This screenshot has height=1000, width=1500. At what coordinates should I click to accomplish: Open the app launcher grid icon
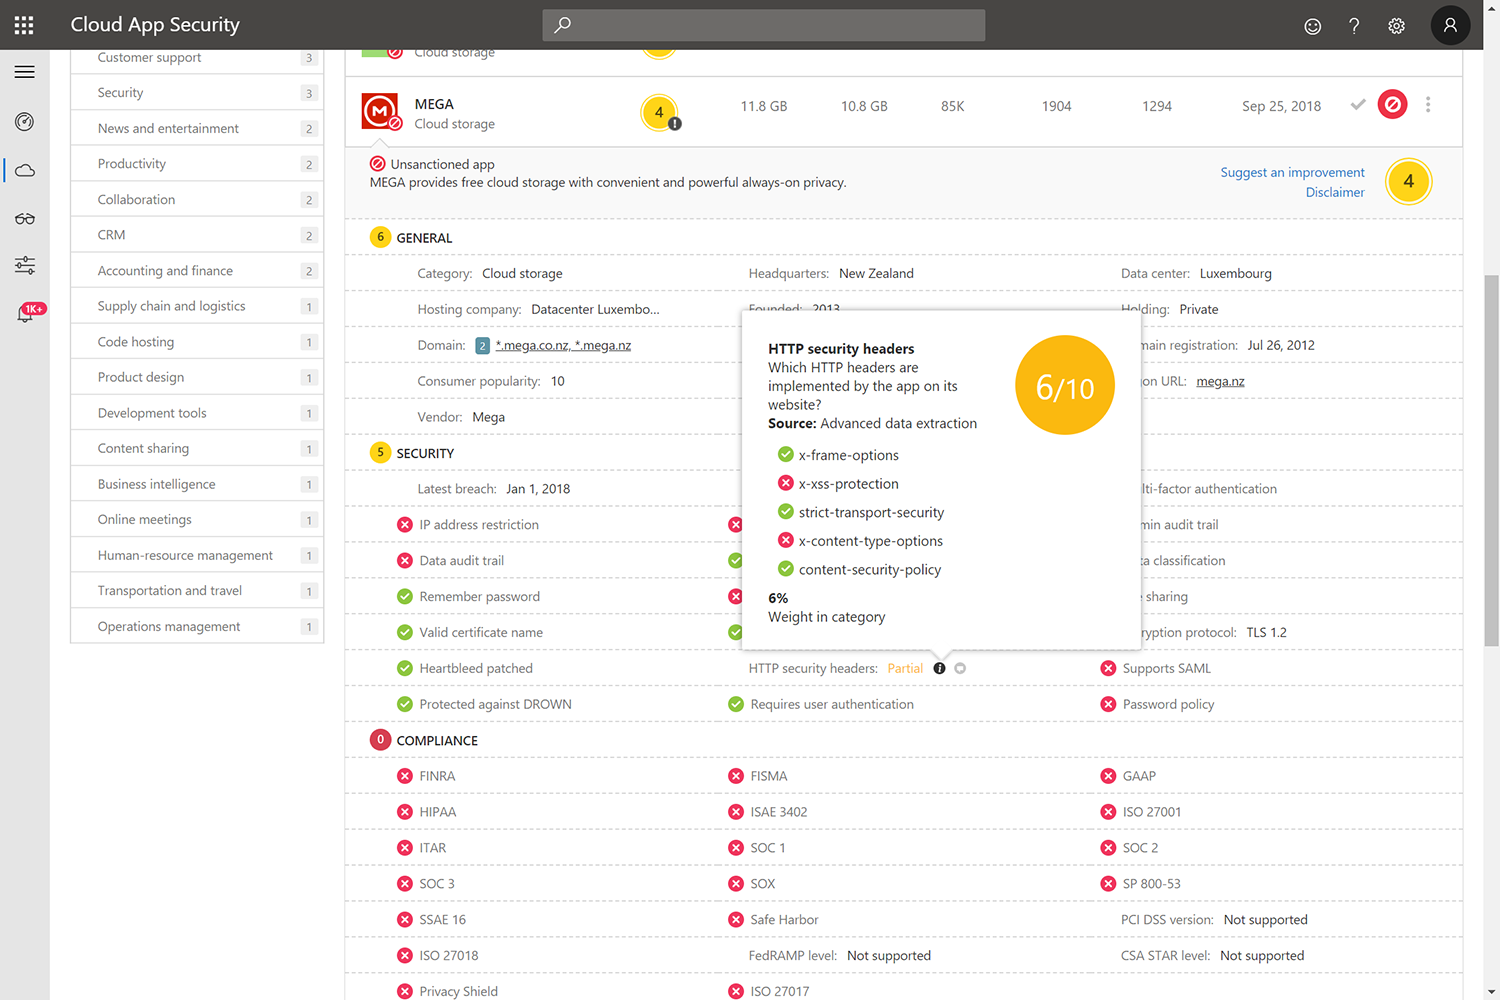tap(22, 24)
